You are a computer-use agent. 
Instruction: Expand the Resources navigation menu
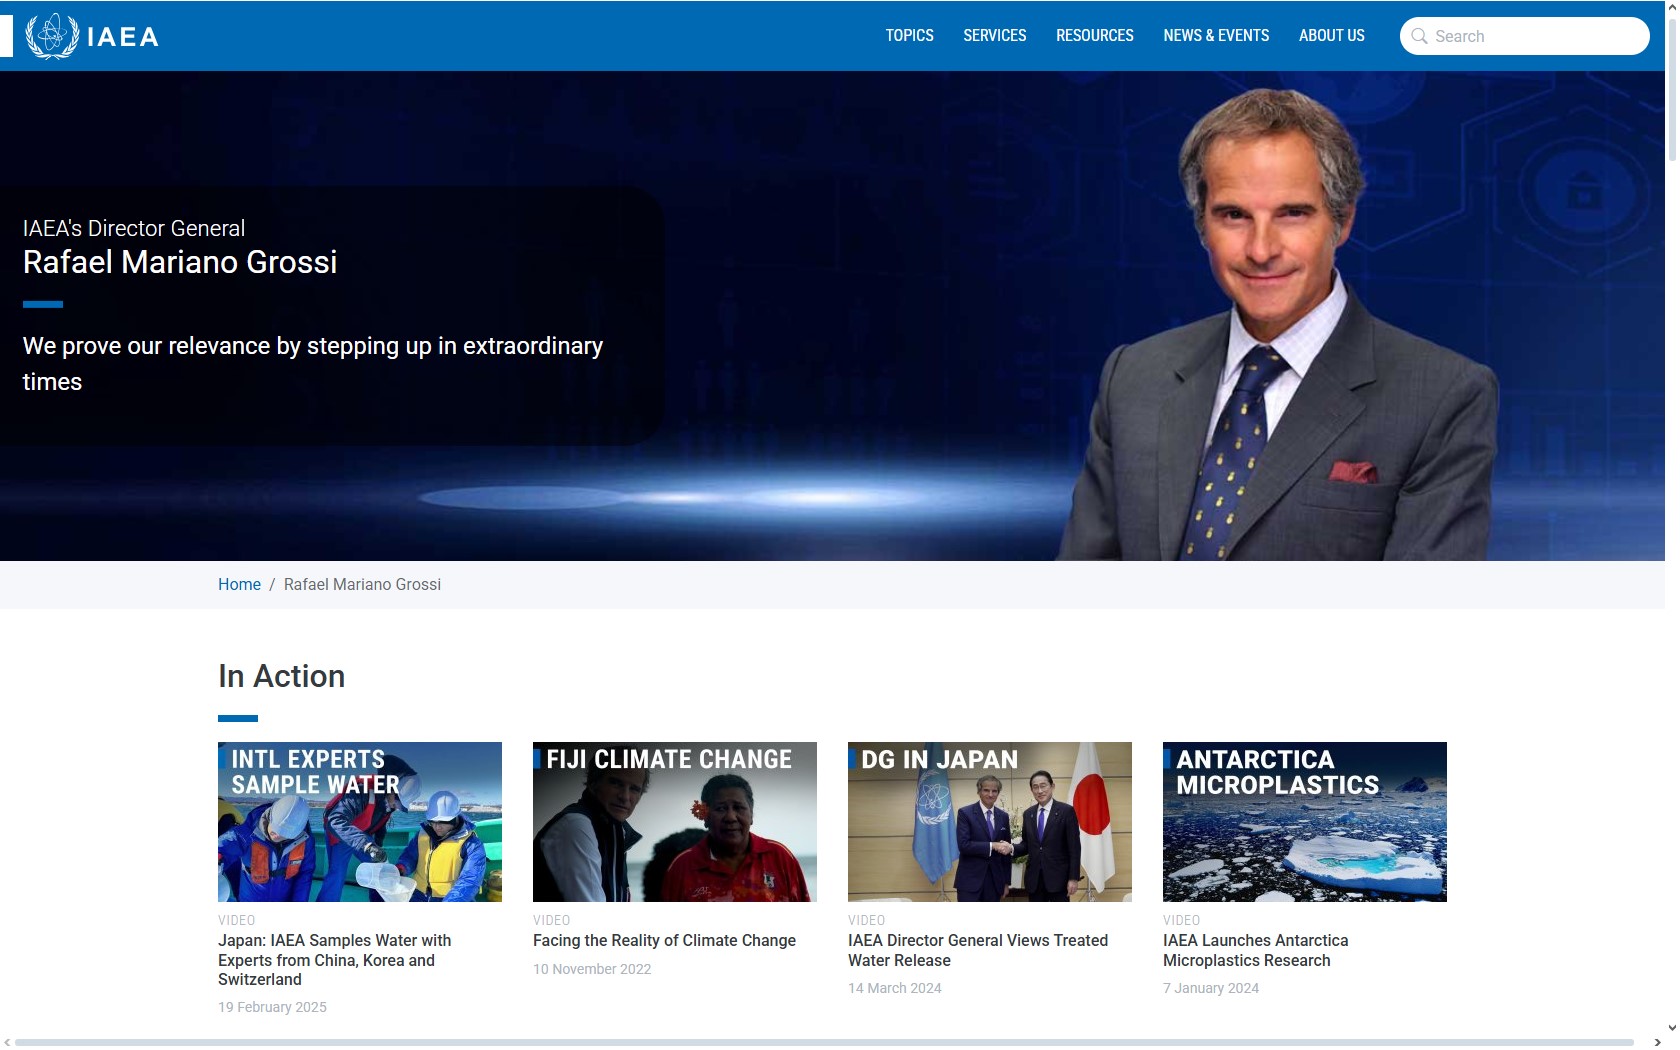(x=1094, y=36)
